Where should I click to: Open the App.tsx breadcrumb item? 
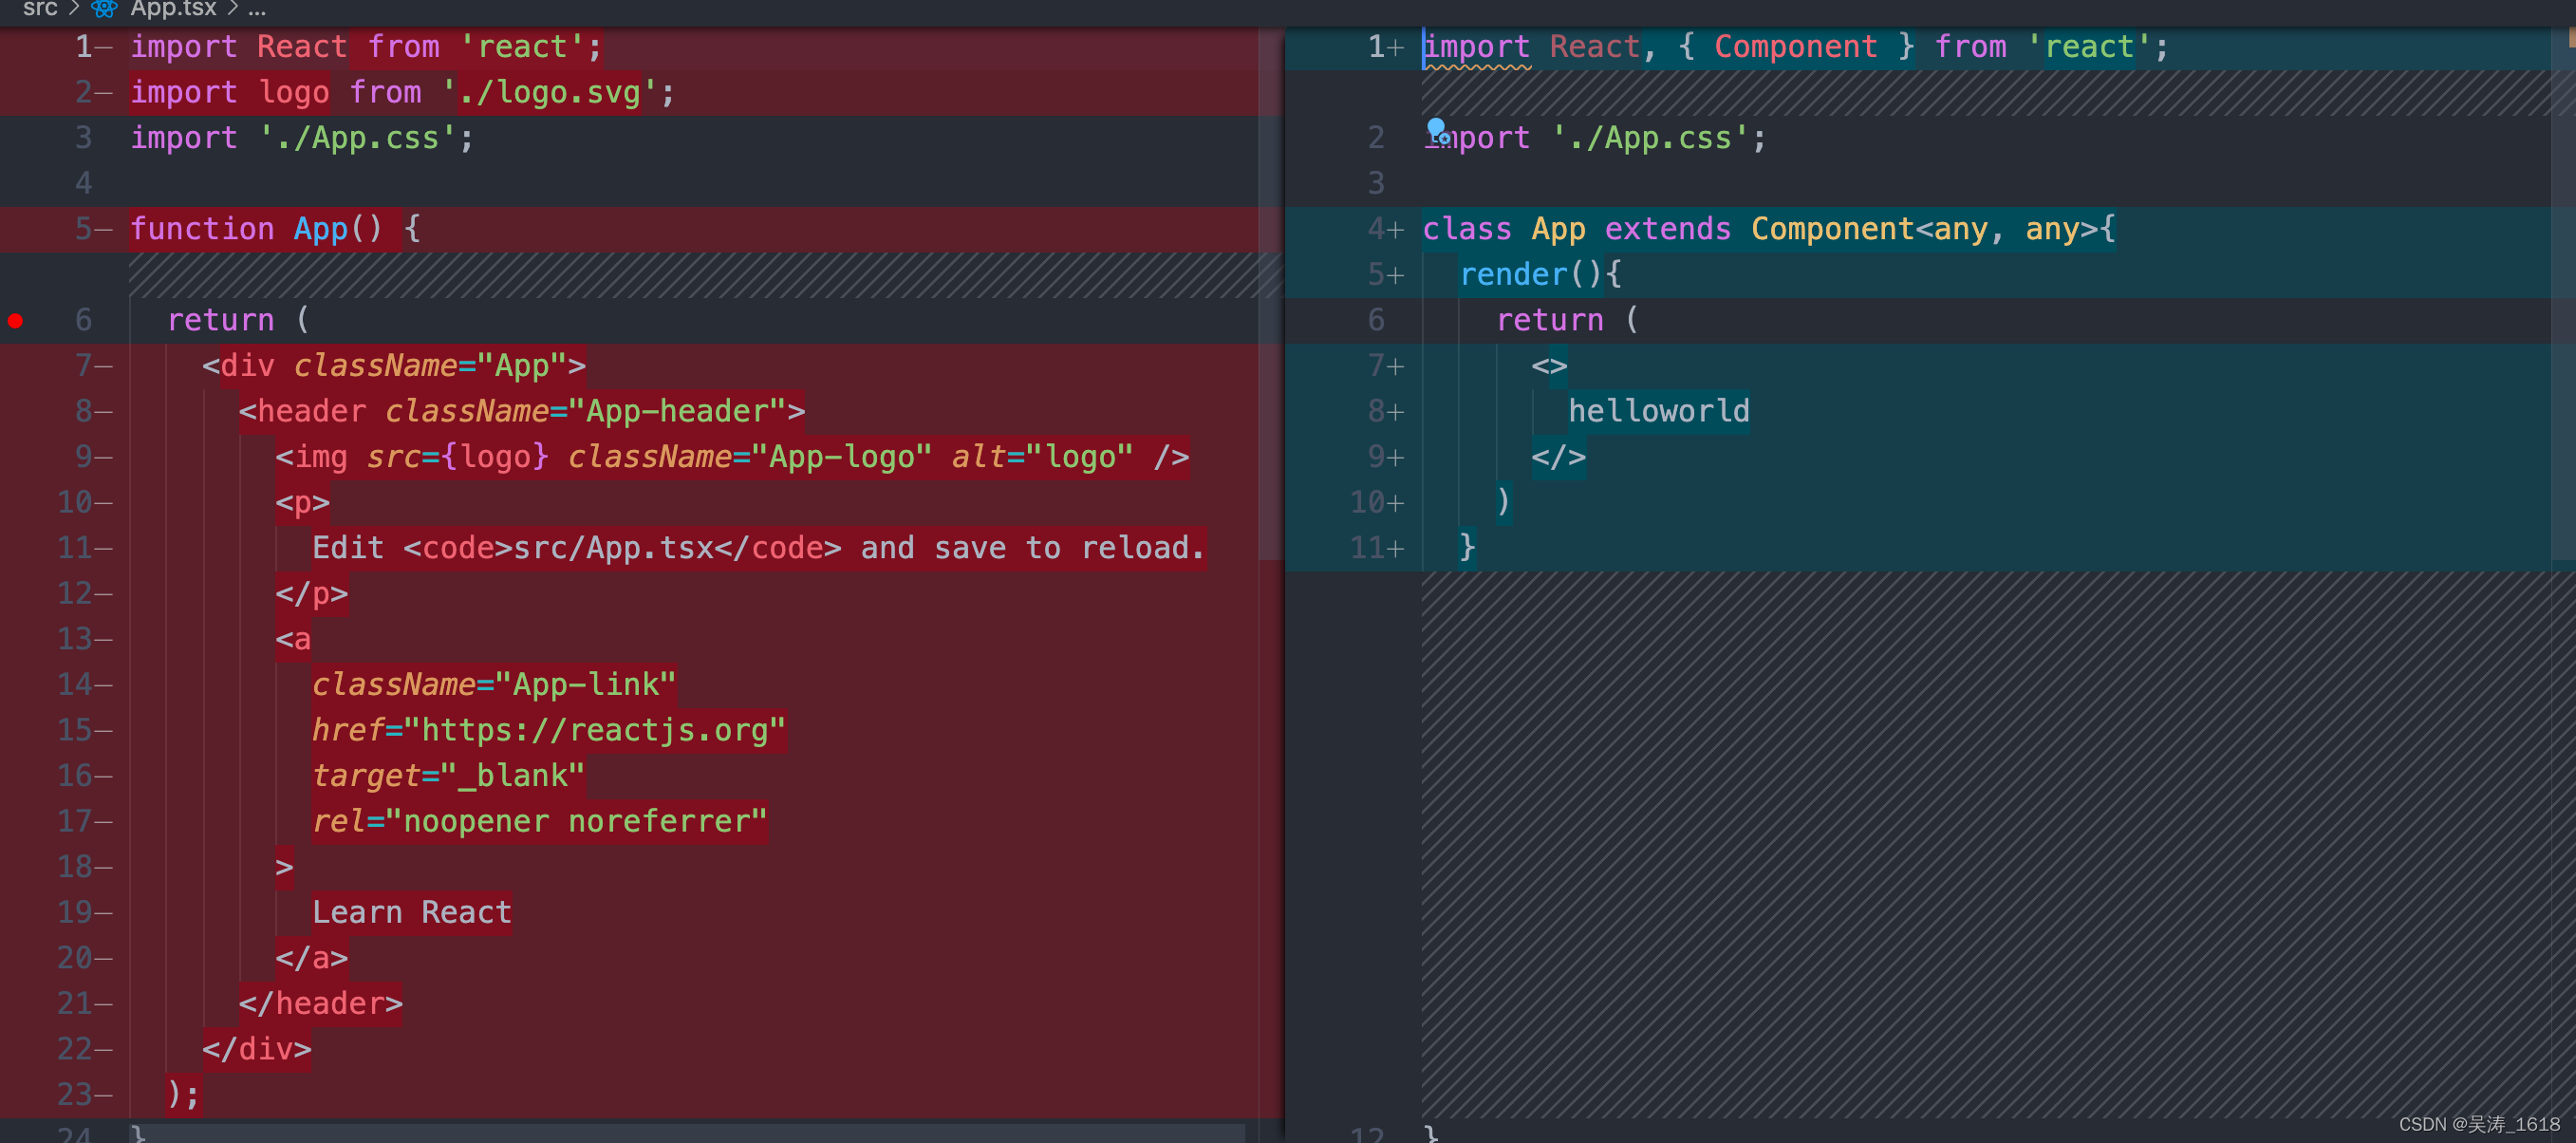coord(173,9)
